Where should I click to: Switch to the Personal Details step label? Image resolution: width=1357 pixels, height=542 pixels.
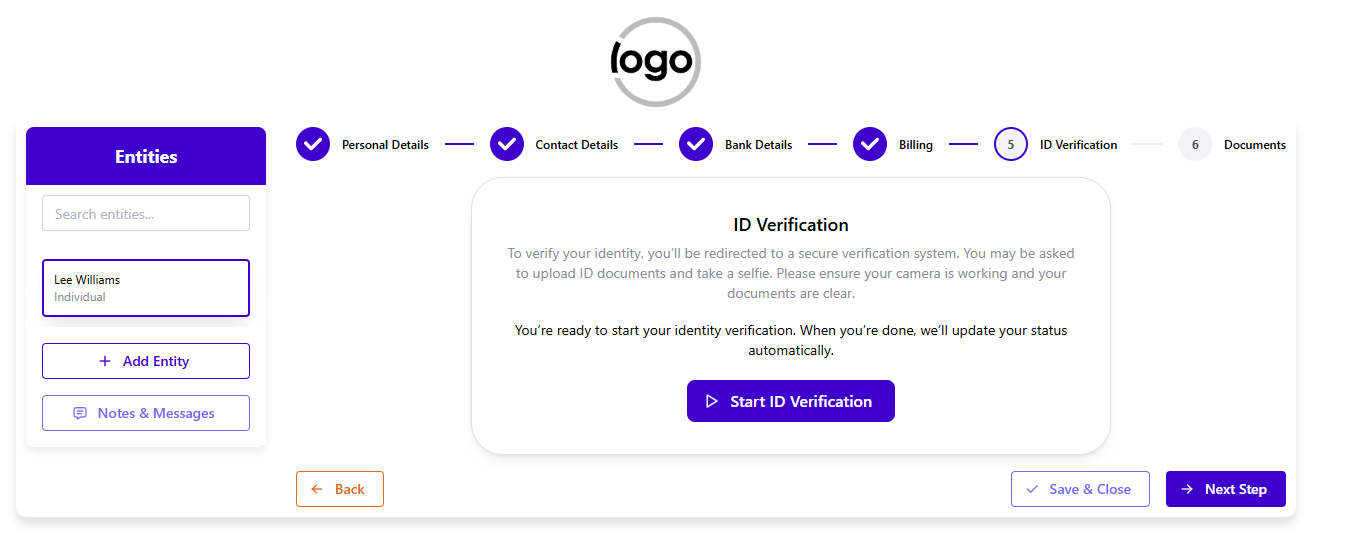tap(385, 145)
